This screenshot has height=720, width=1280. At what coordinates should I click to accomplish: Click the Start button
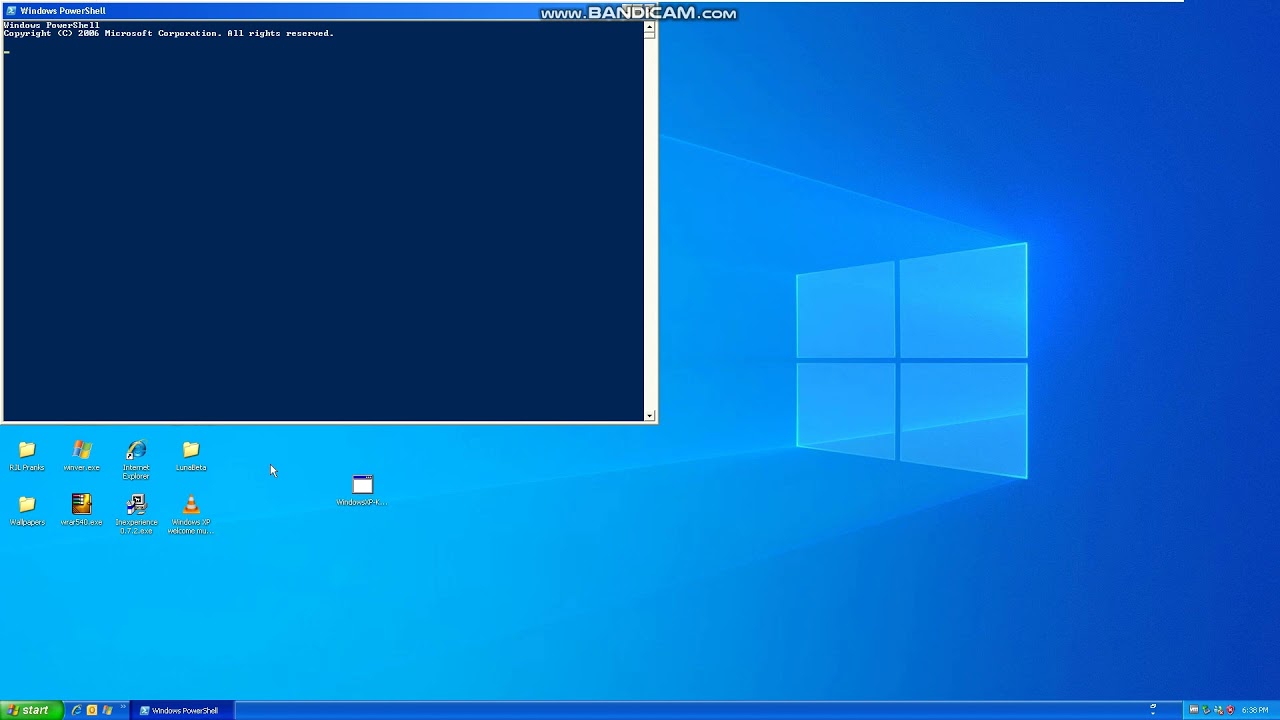(x=31, y=710)
